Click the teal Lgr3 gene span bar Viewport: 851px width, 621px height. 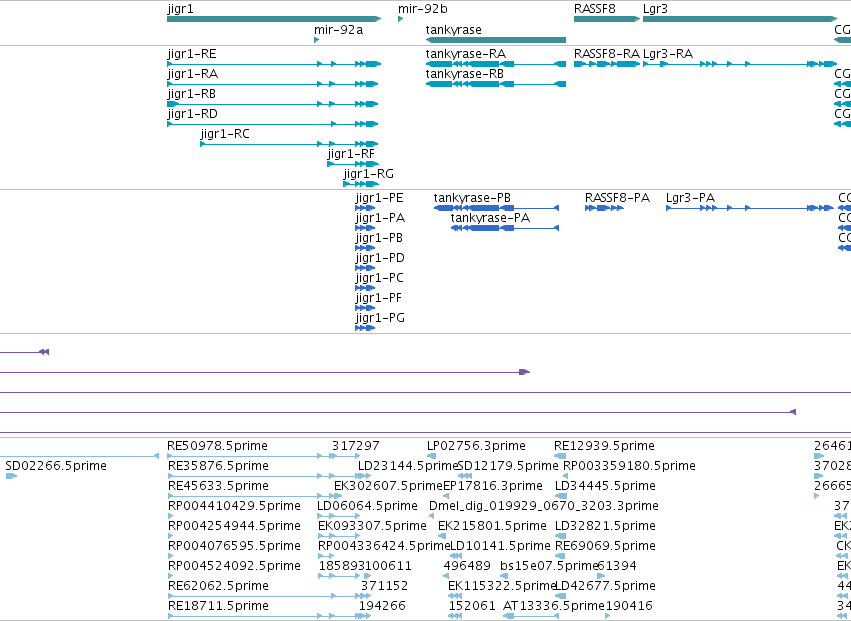click(x=740, y=20)
